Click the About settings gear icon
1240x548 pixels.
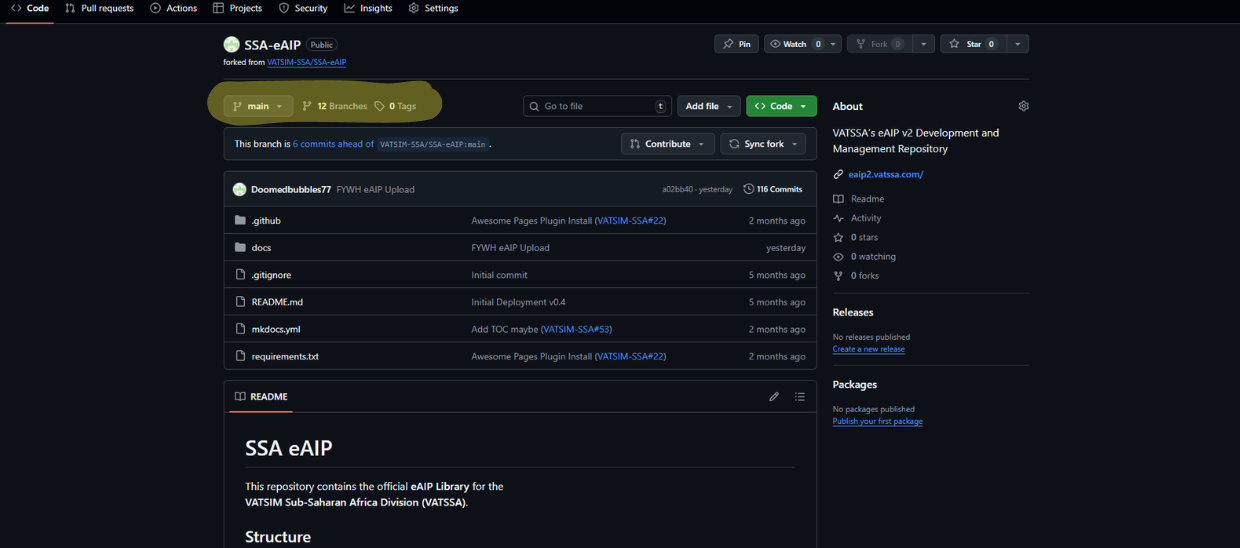(x=1023, y=106)
